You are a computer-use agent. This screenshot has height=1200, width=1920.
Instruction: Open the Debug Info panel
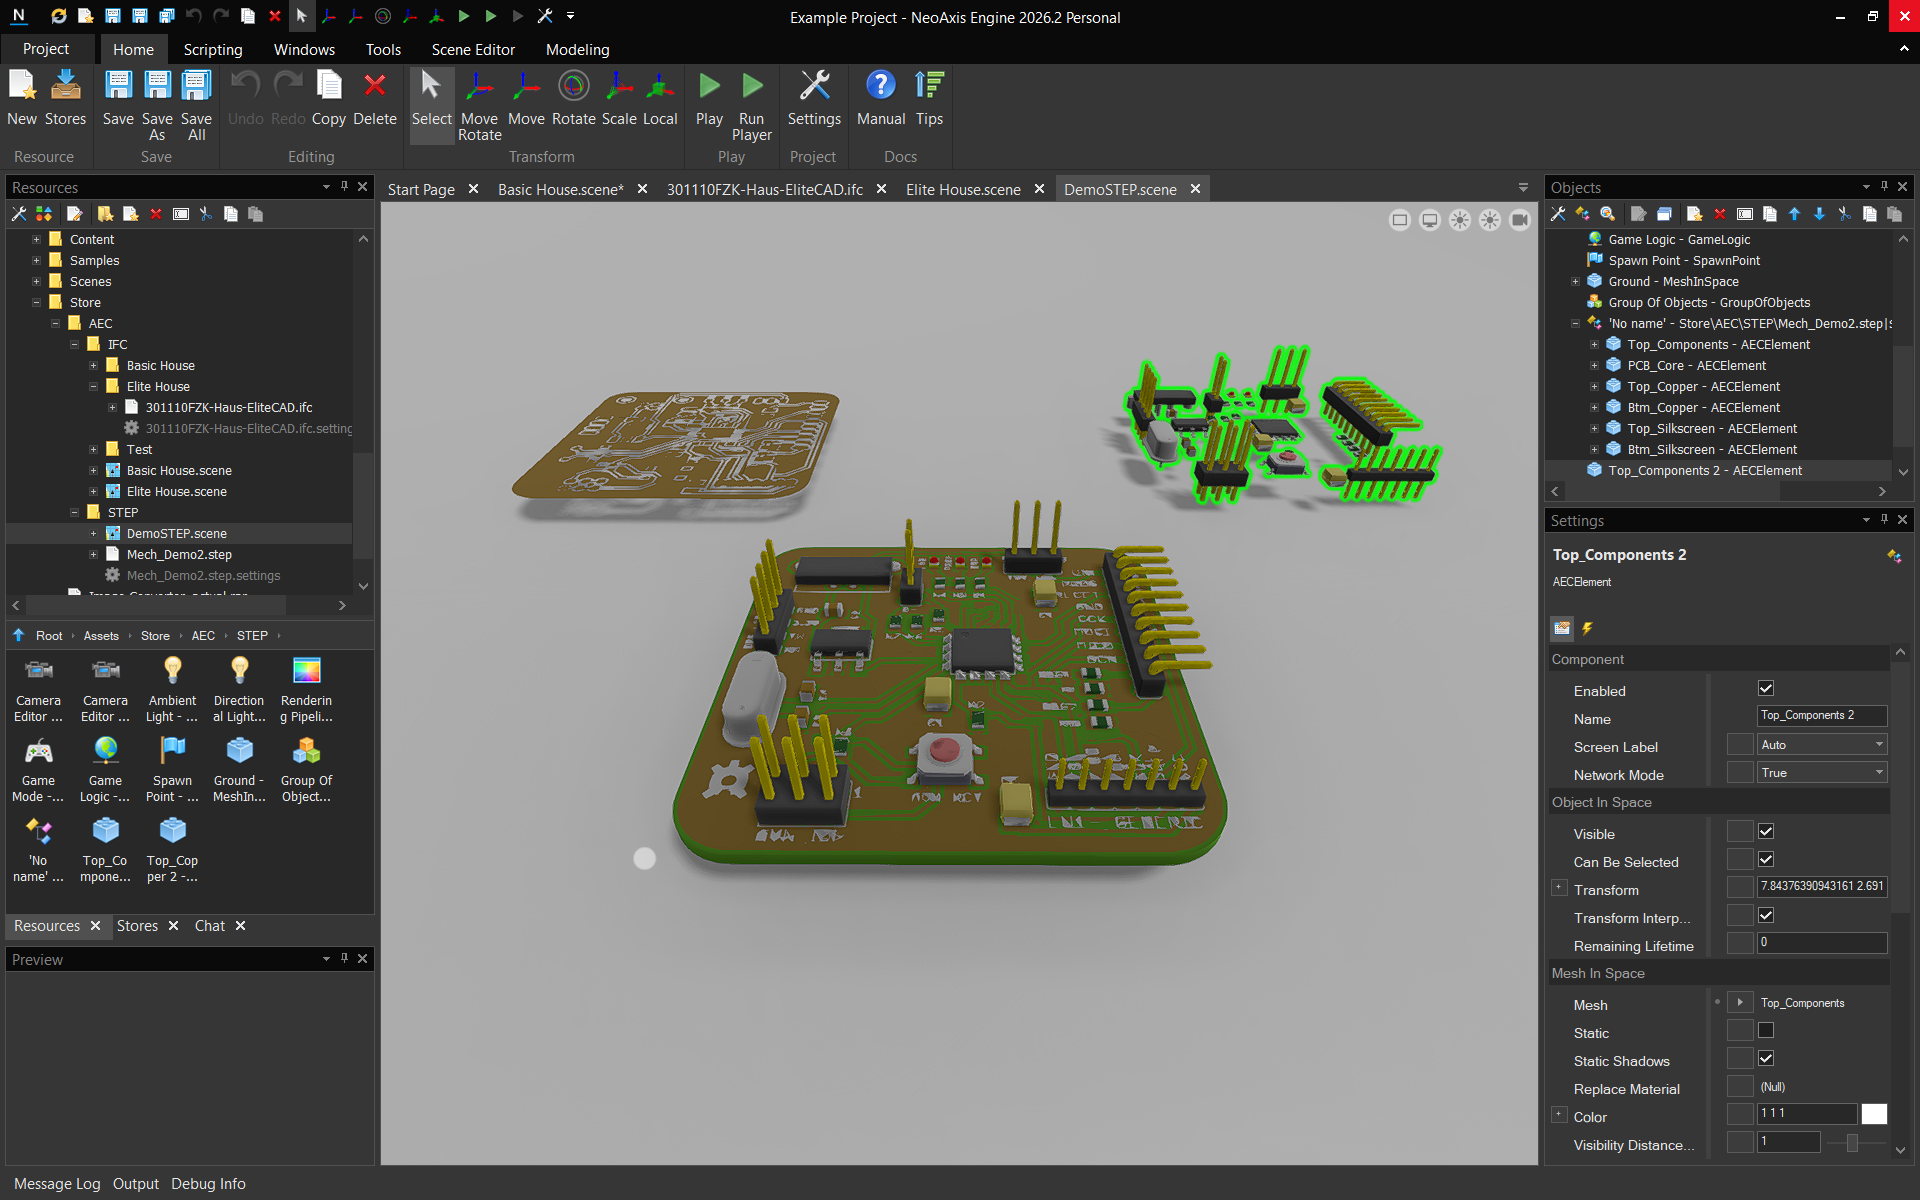208,1184
